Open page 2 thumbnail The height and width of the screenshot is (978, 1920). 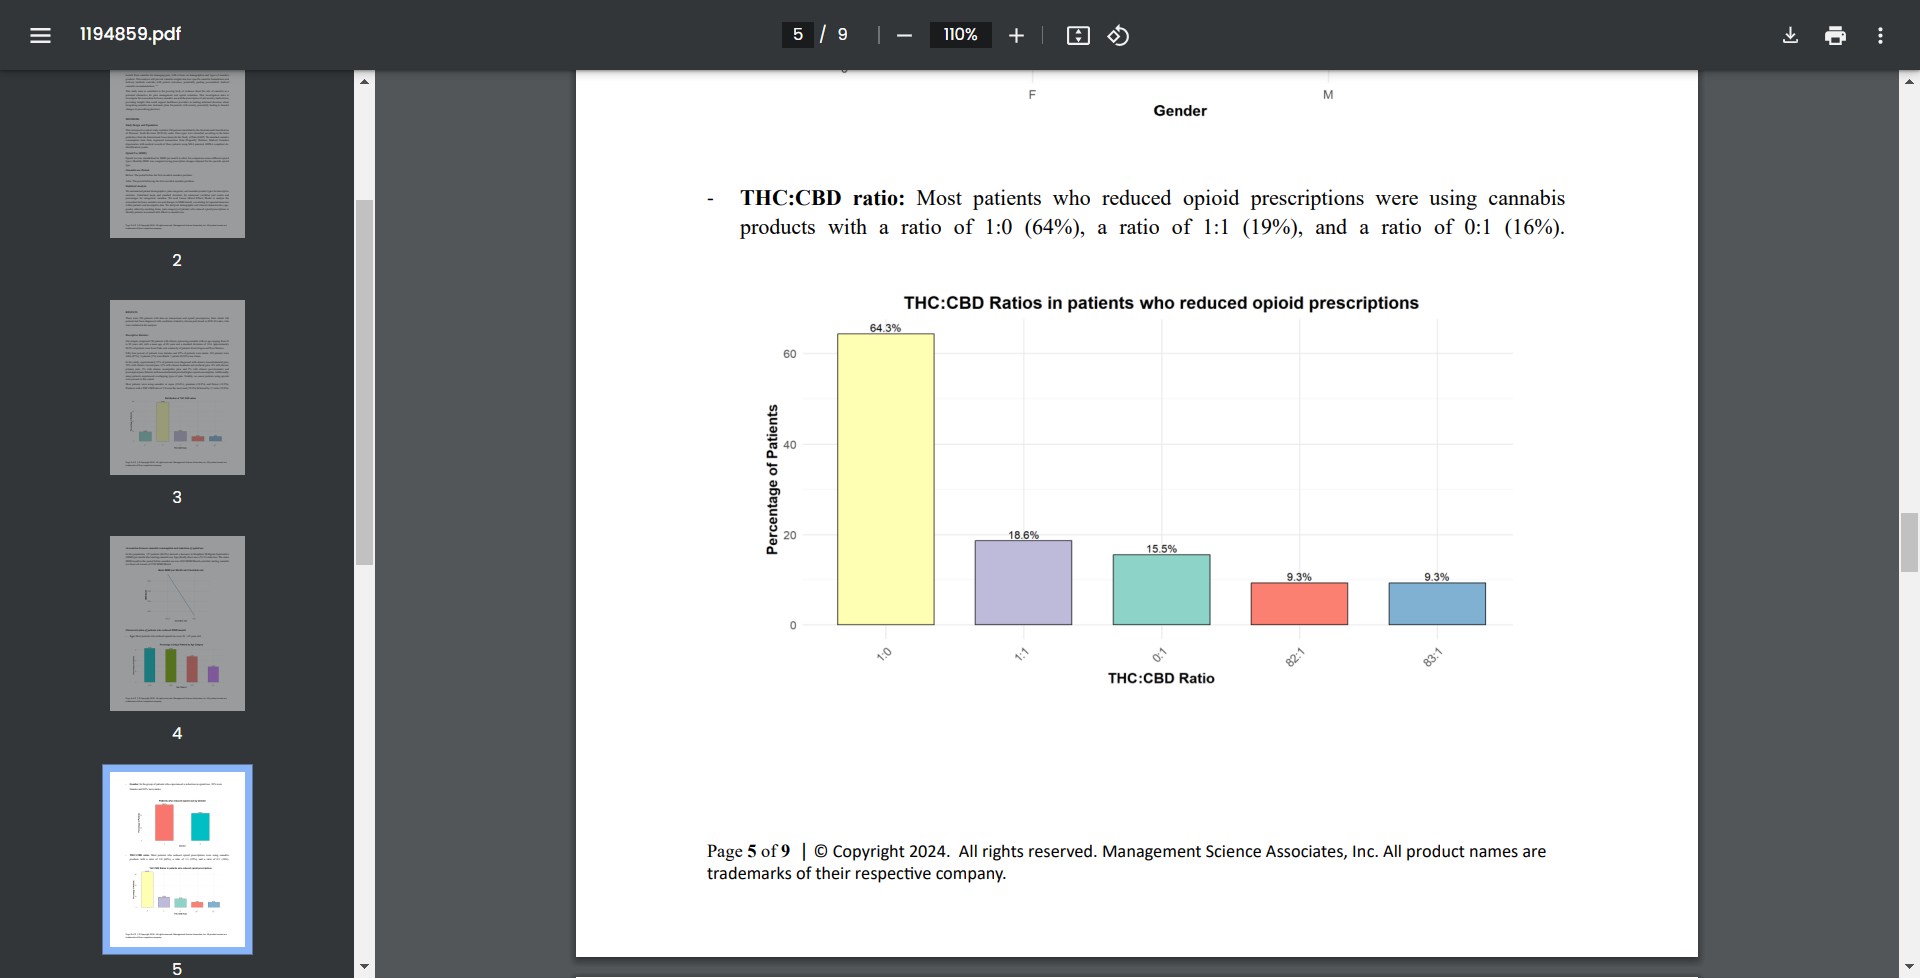point(177,153)
